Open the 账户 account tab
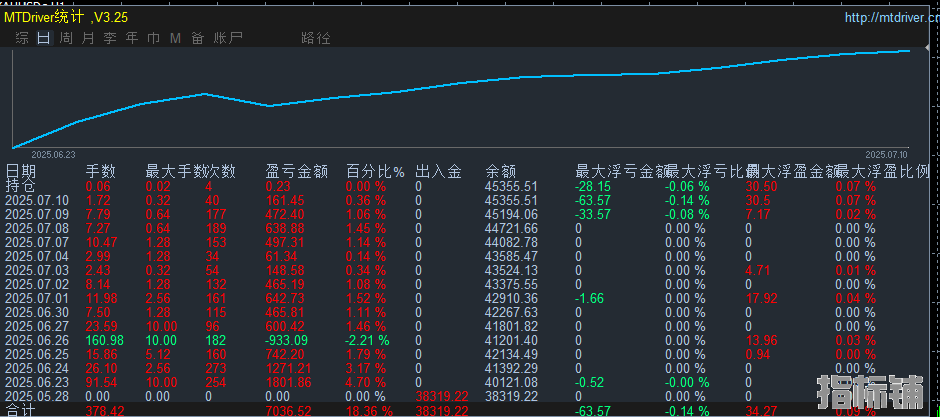Screen dimensions: 940x417 (x=228, y=38)
